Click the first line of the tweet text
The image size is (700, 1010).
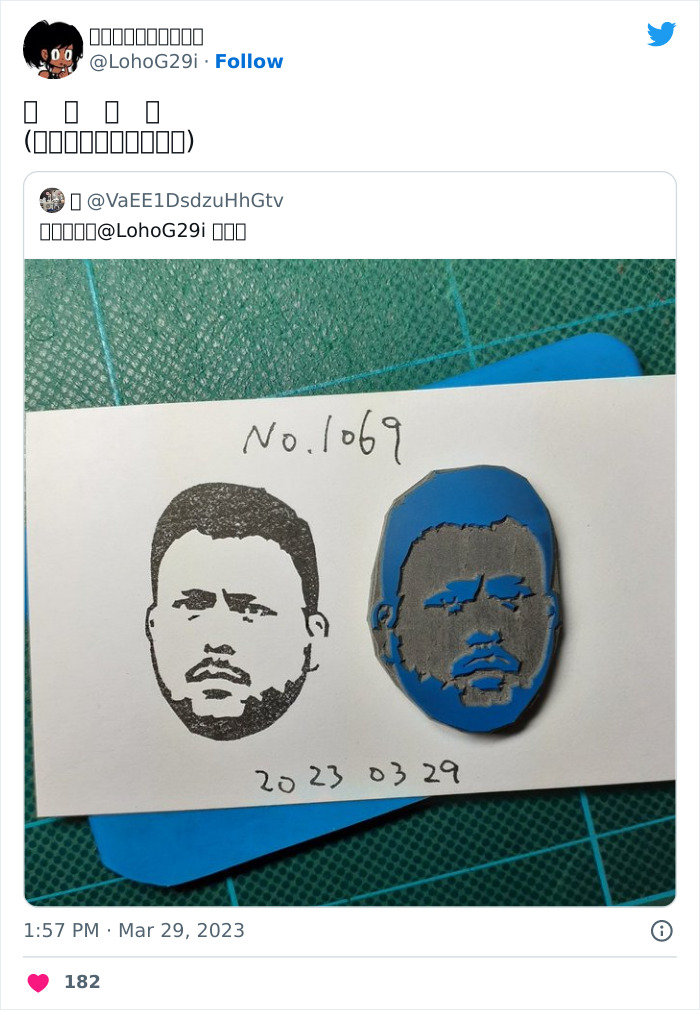[x=91, y=111]
